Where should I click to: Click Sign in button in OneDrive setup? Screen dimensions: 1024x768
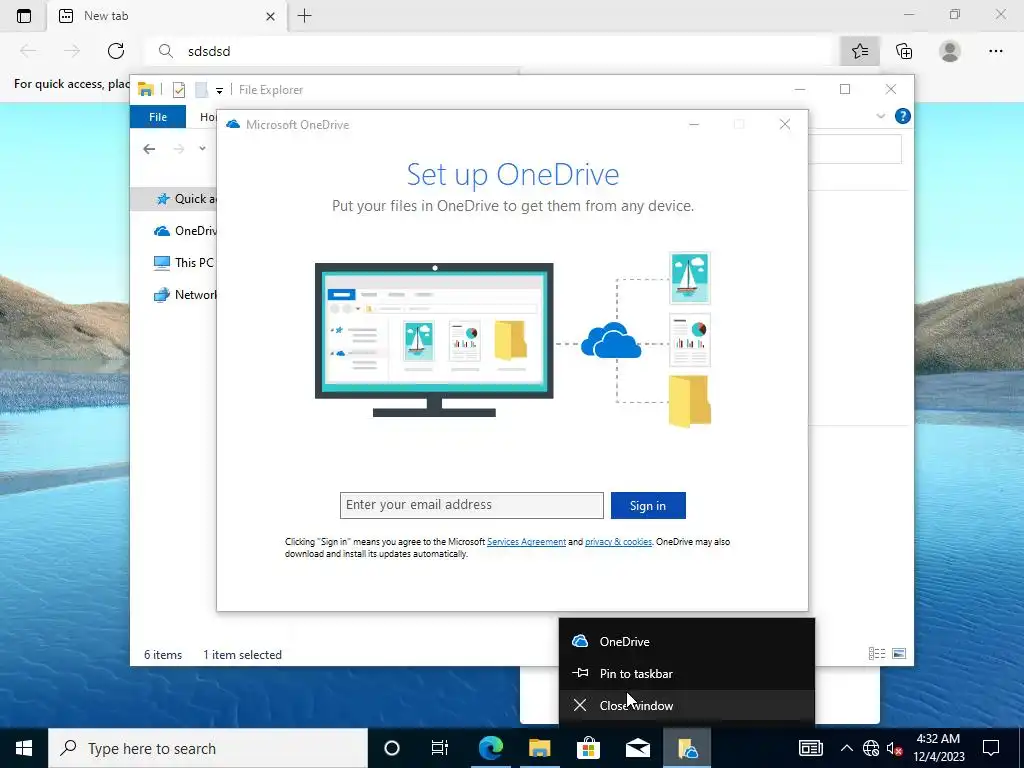[648, 505]
